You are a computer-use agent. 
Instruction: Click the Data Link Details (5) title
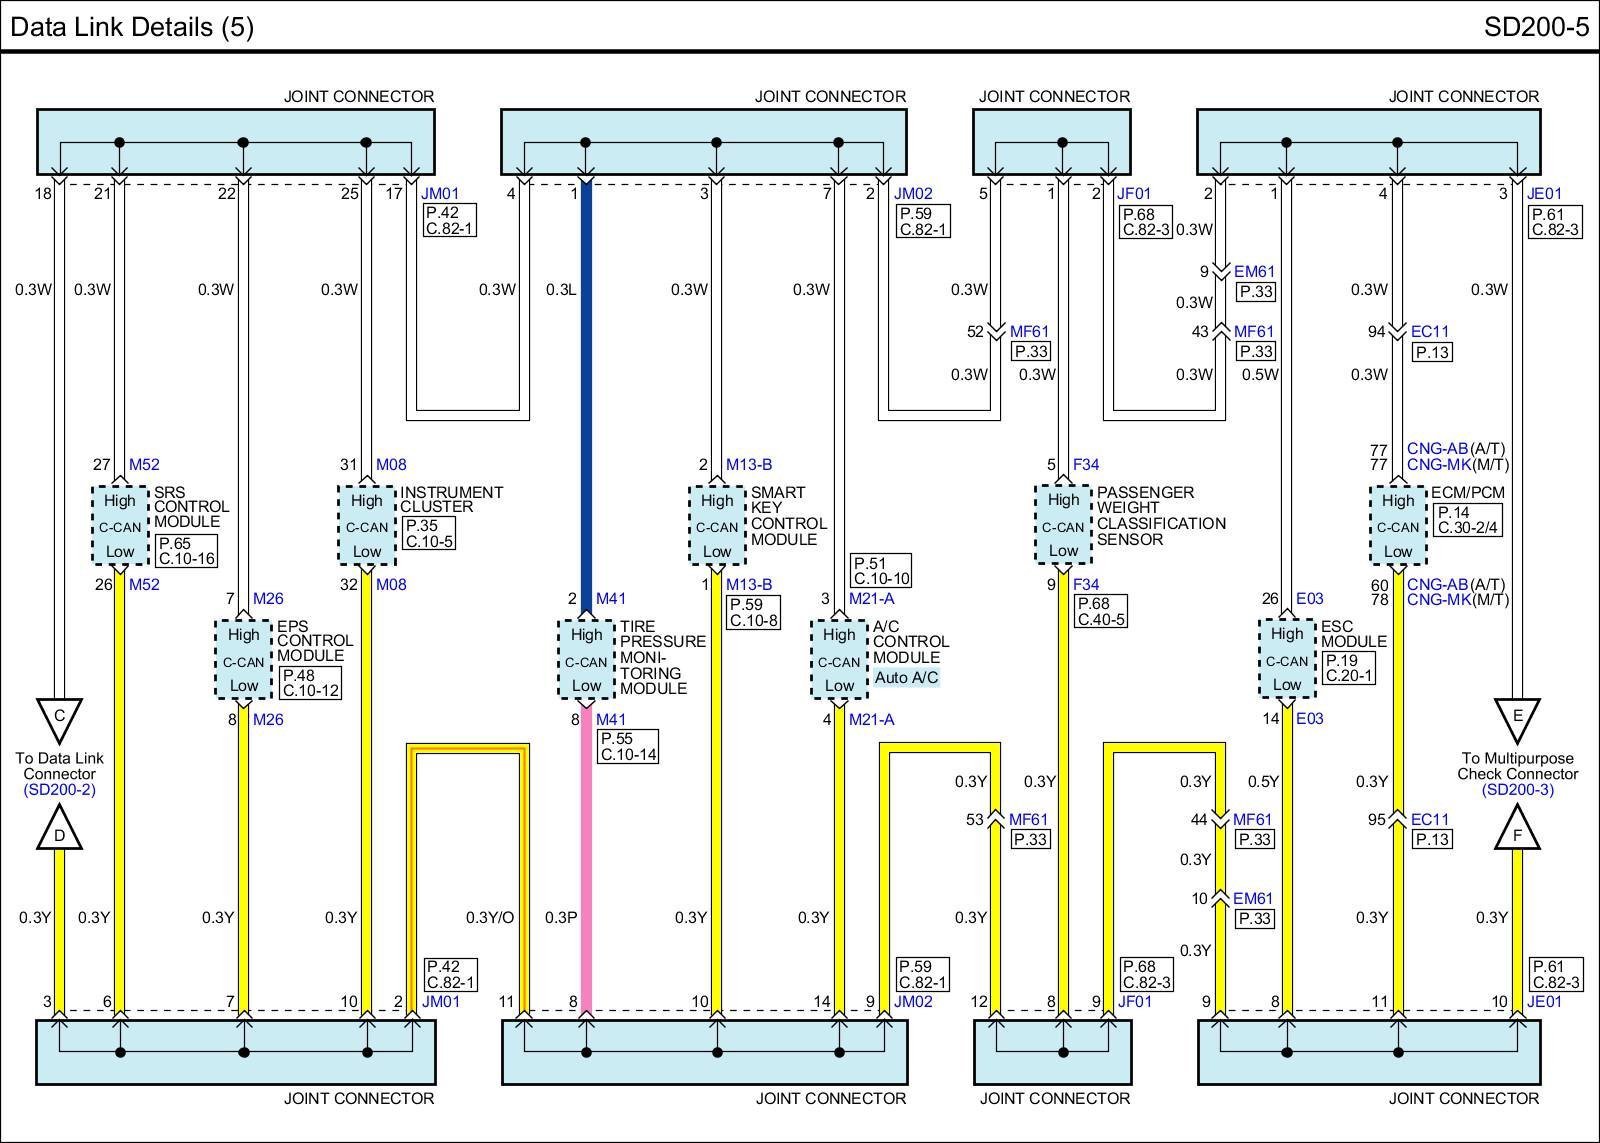[132, 26]
